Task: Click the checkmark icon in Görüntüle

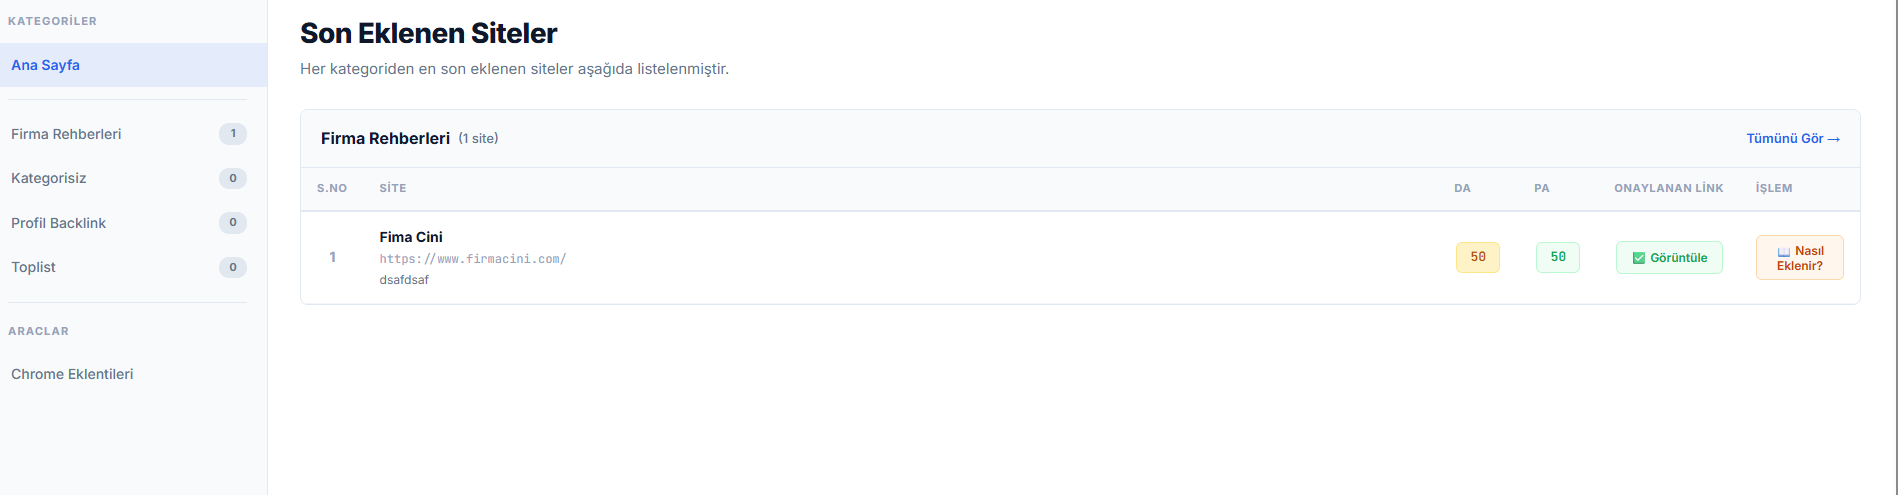Action: (1638, 258)
